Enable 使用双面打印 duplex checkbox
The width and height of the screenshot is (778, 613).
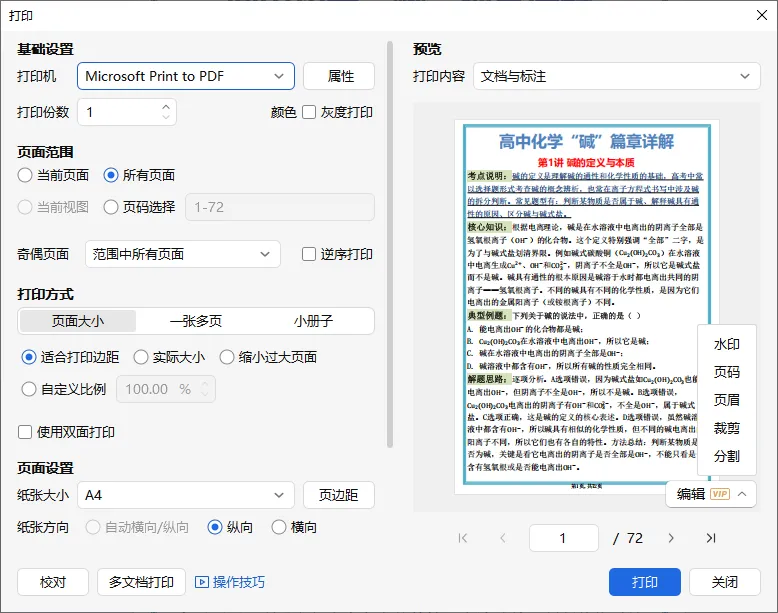click(25, 432)
